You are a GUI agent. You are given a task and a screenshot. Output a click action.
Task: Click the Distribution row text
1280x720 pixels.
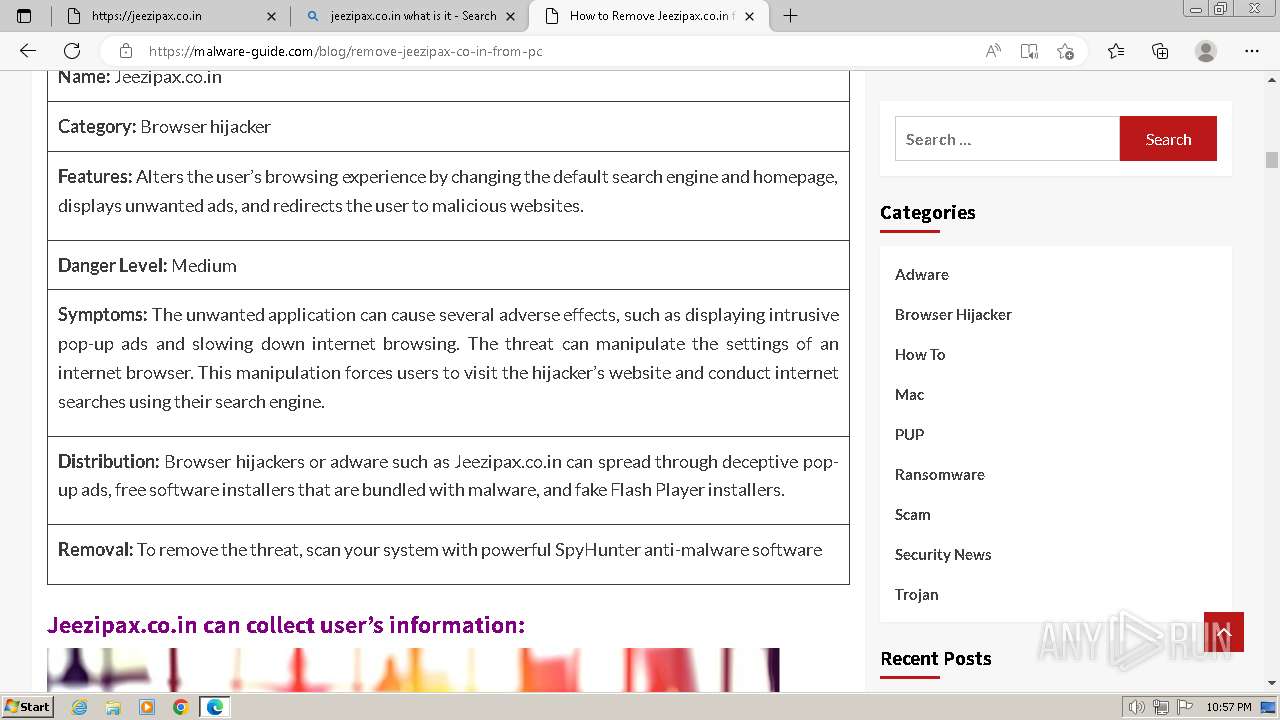[x=448, y=476]
